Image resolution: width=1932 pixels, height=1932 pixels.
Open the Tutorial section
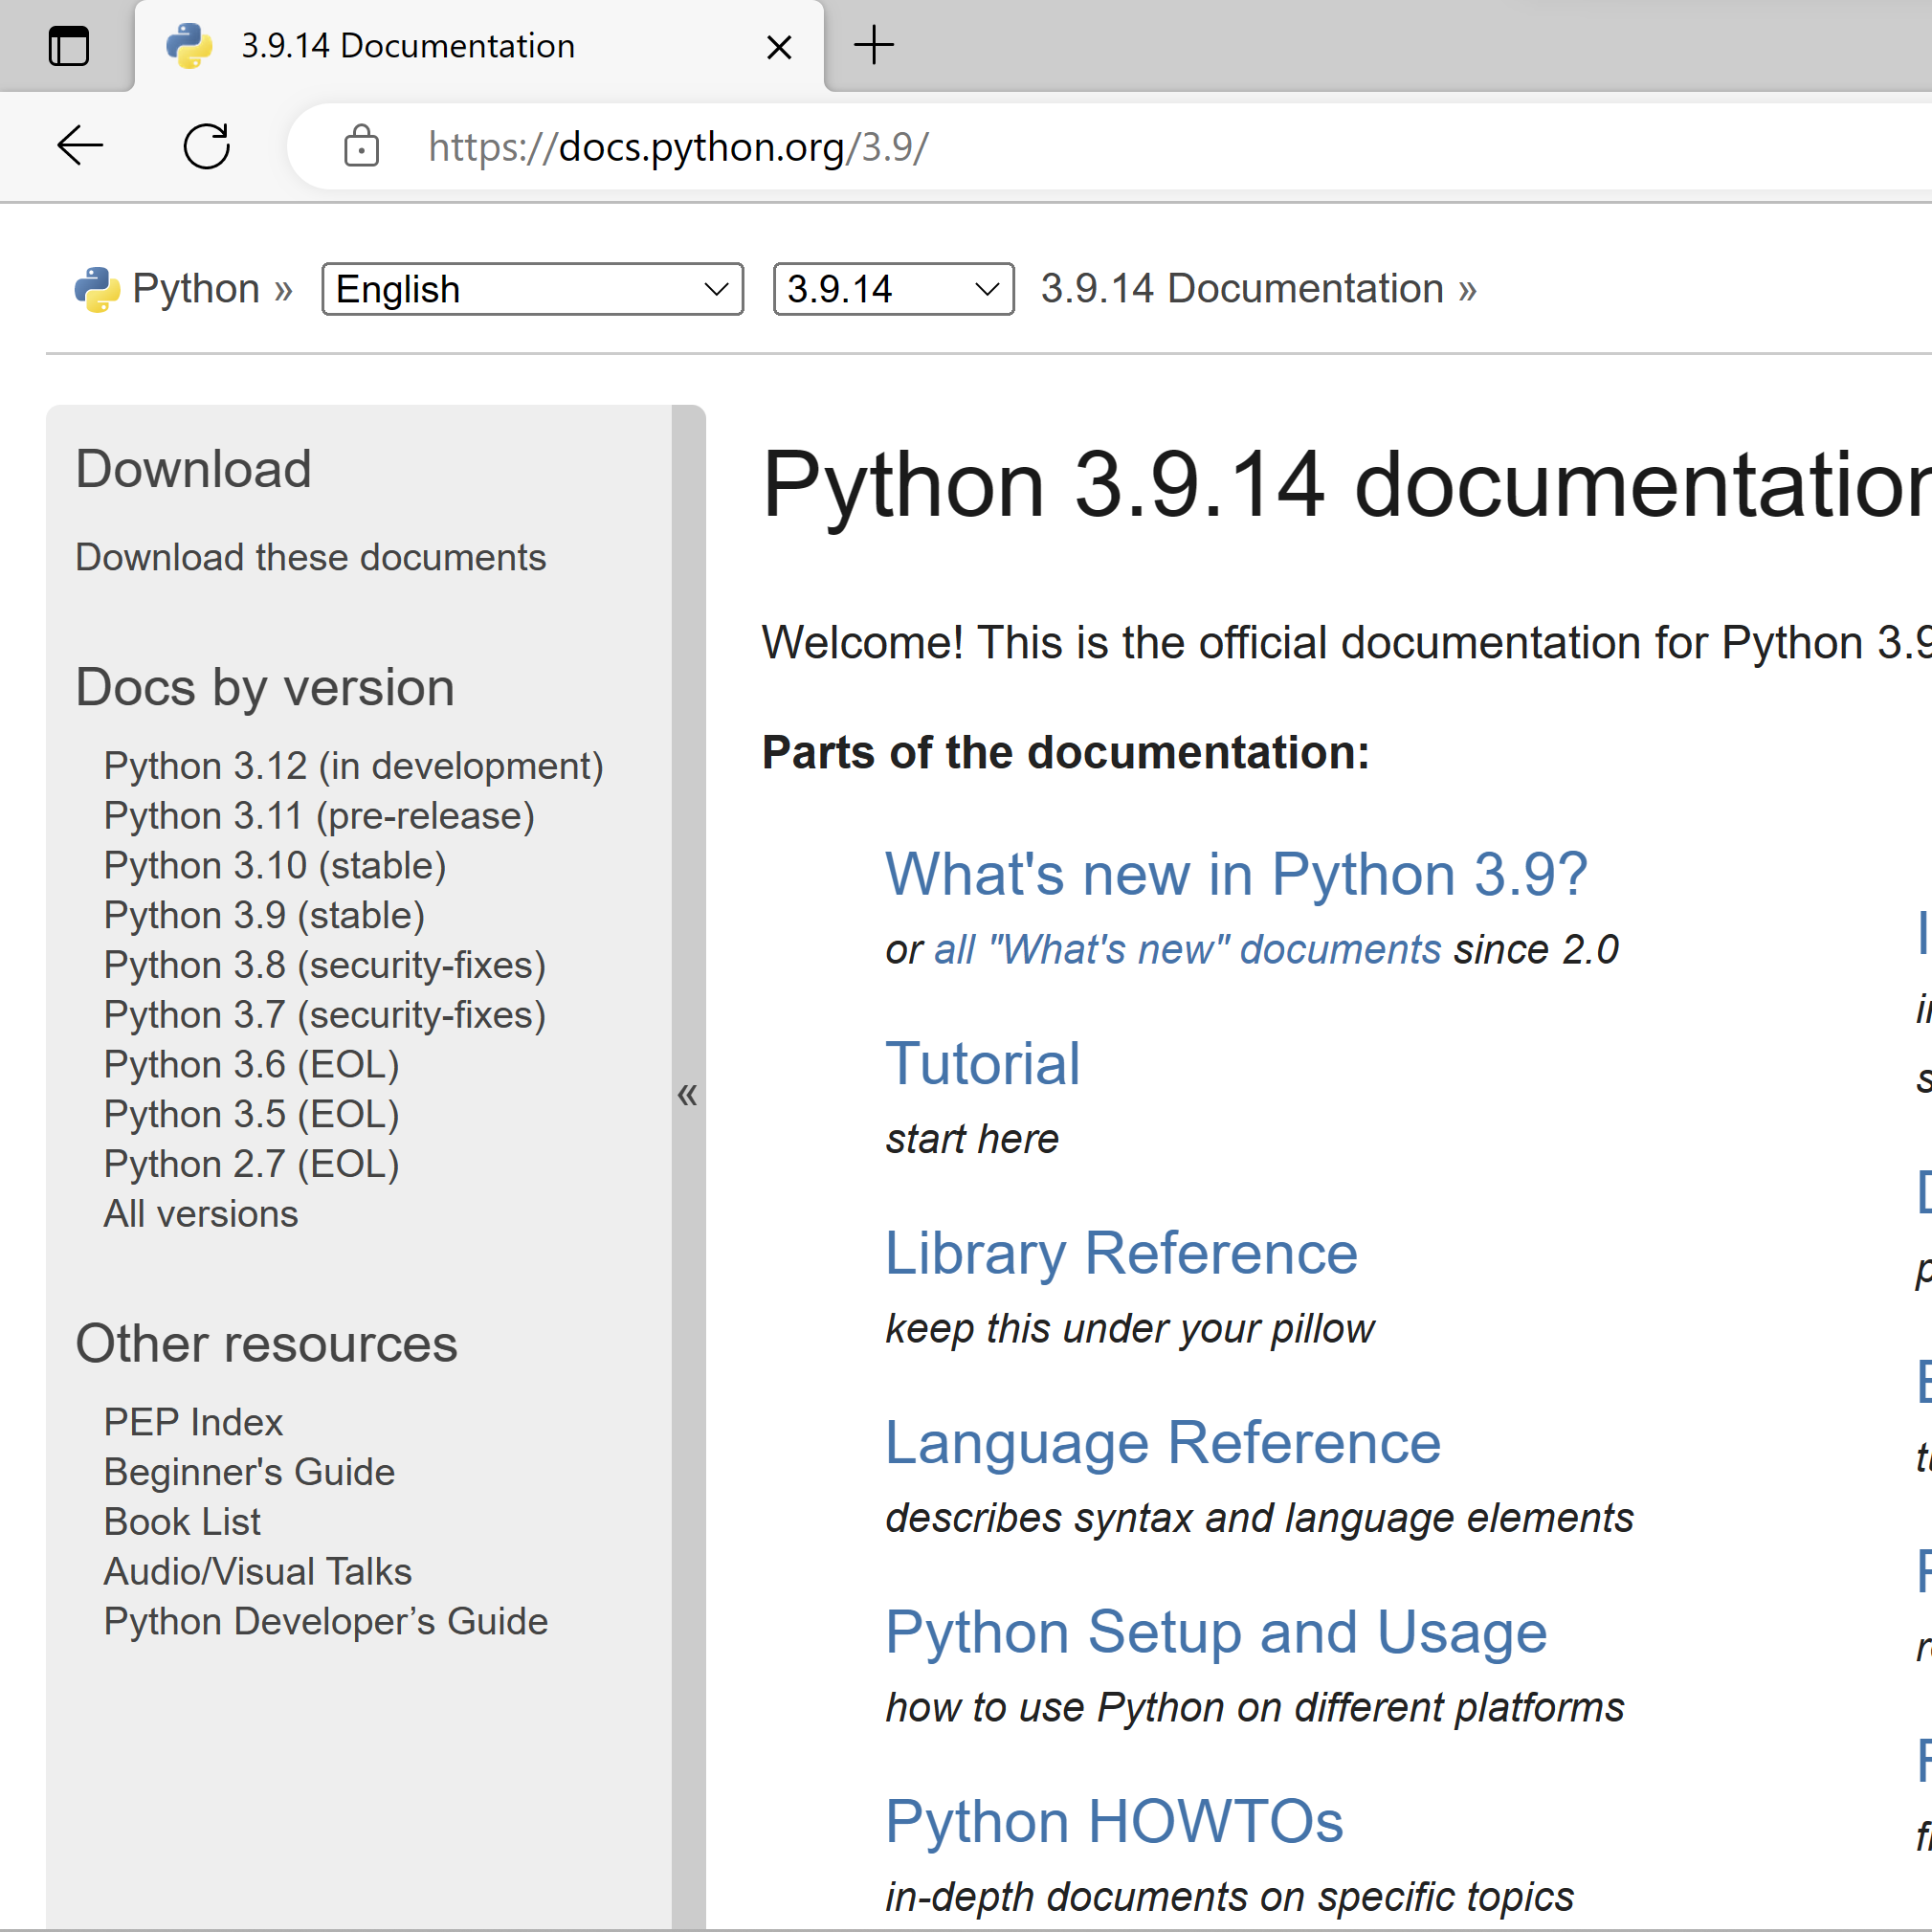coord(982,1063)
